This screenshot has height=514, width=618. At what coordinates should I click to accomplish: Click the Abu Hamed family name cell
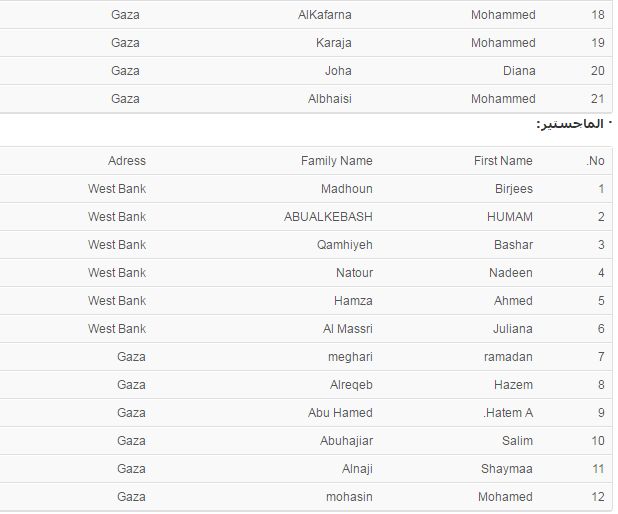tap(340, 413)
